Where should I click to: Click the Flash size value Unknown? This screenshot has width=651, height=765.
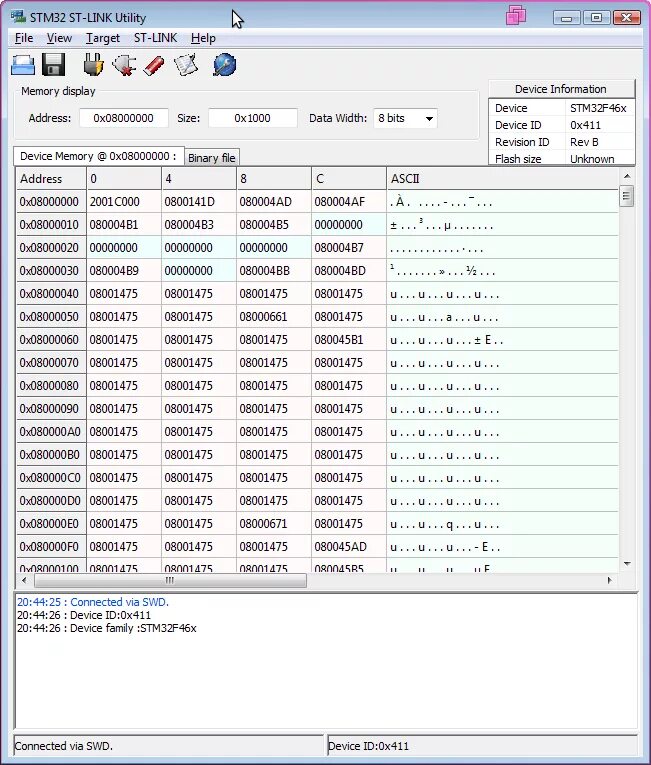(x=592, y=159)
